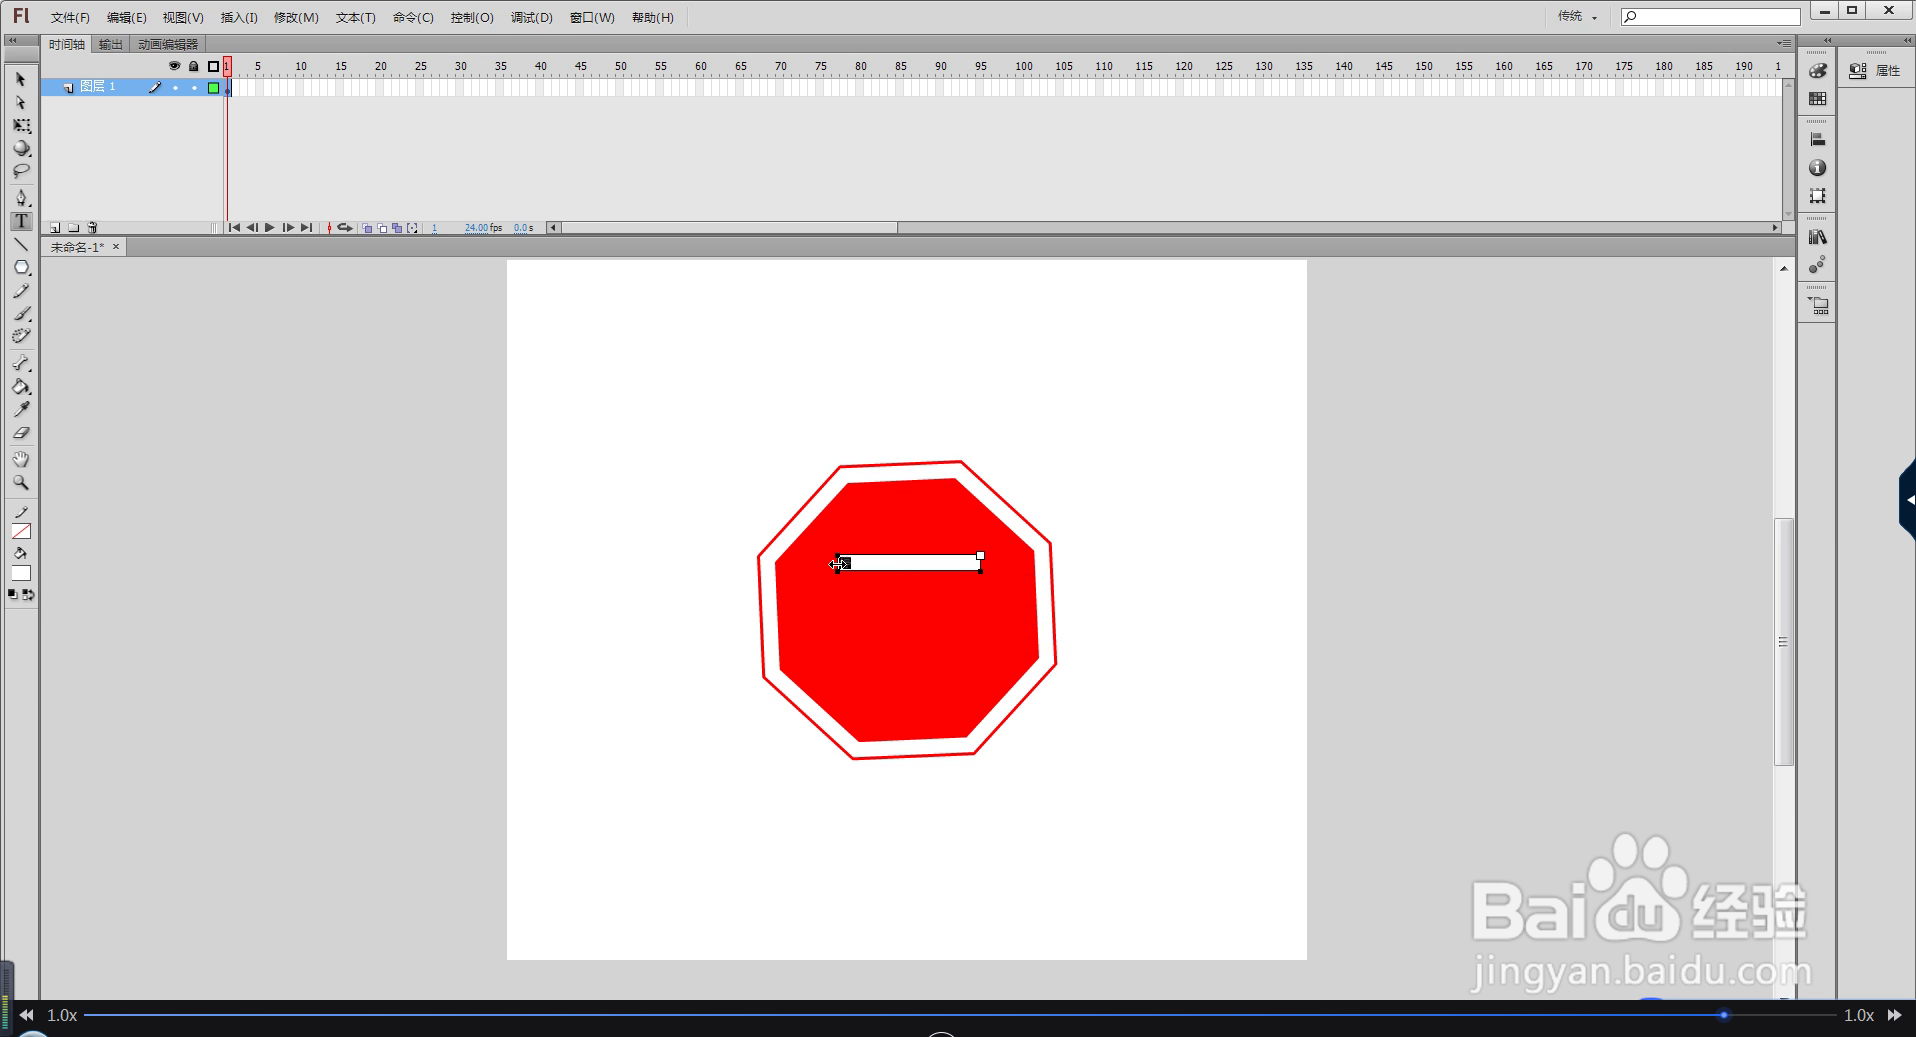Lock 图层 1 using the lock column
The width and height of the screenshot is (1916, 1037).
pos(194,87)
